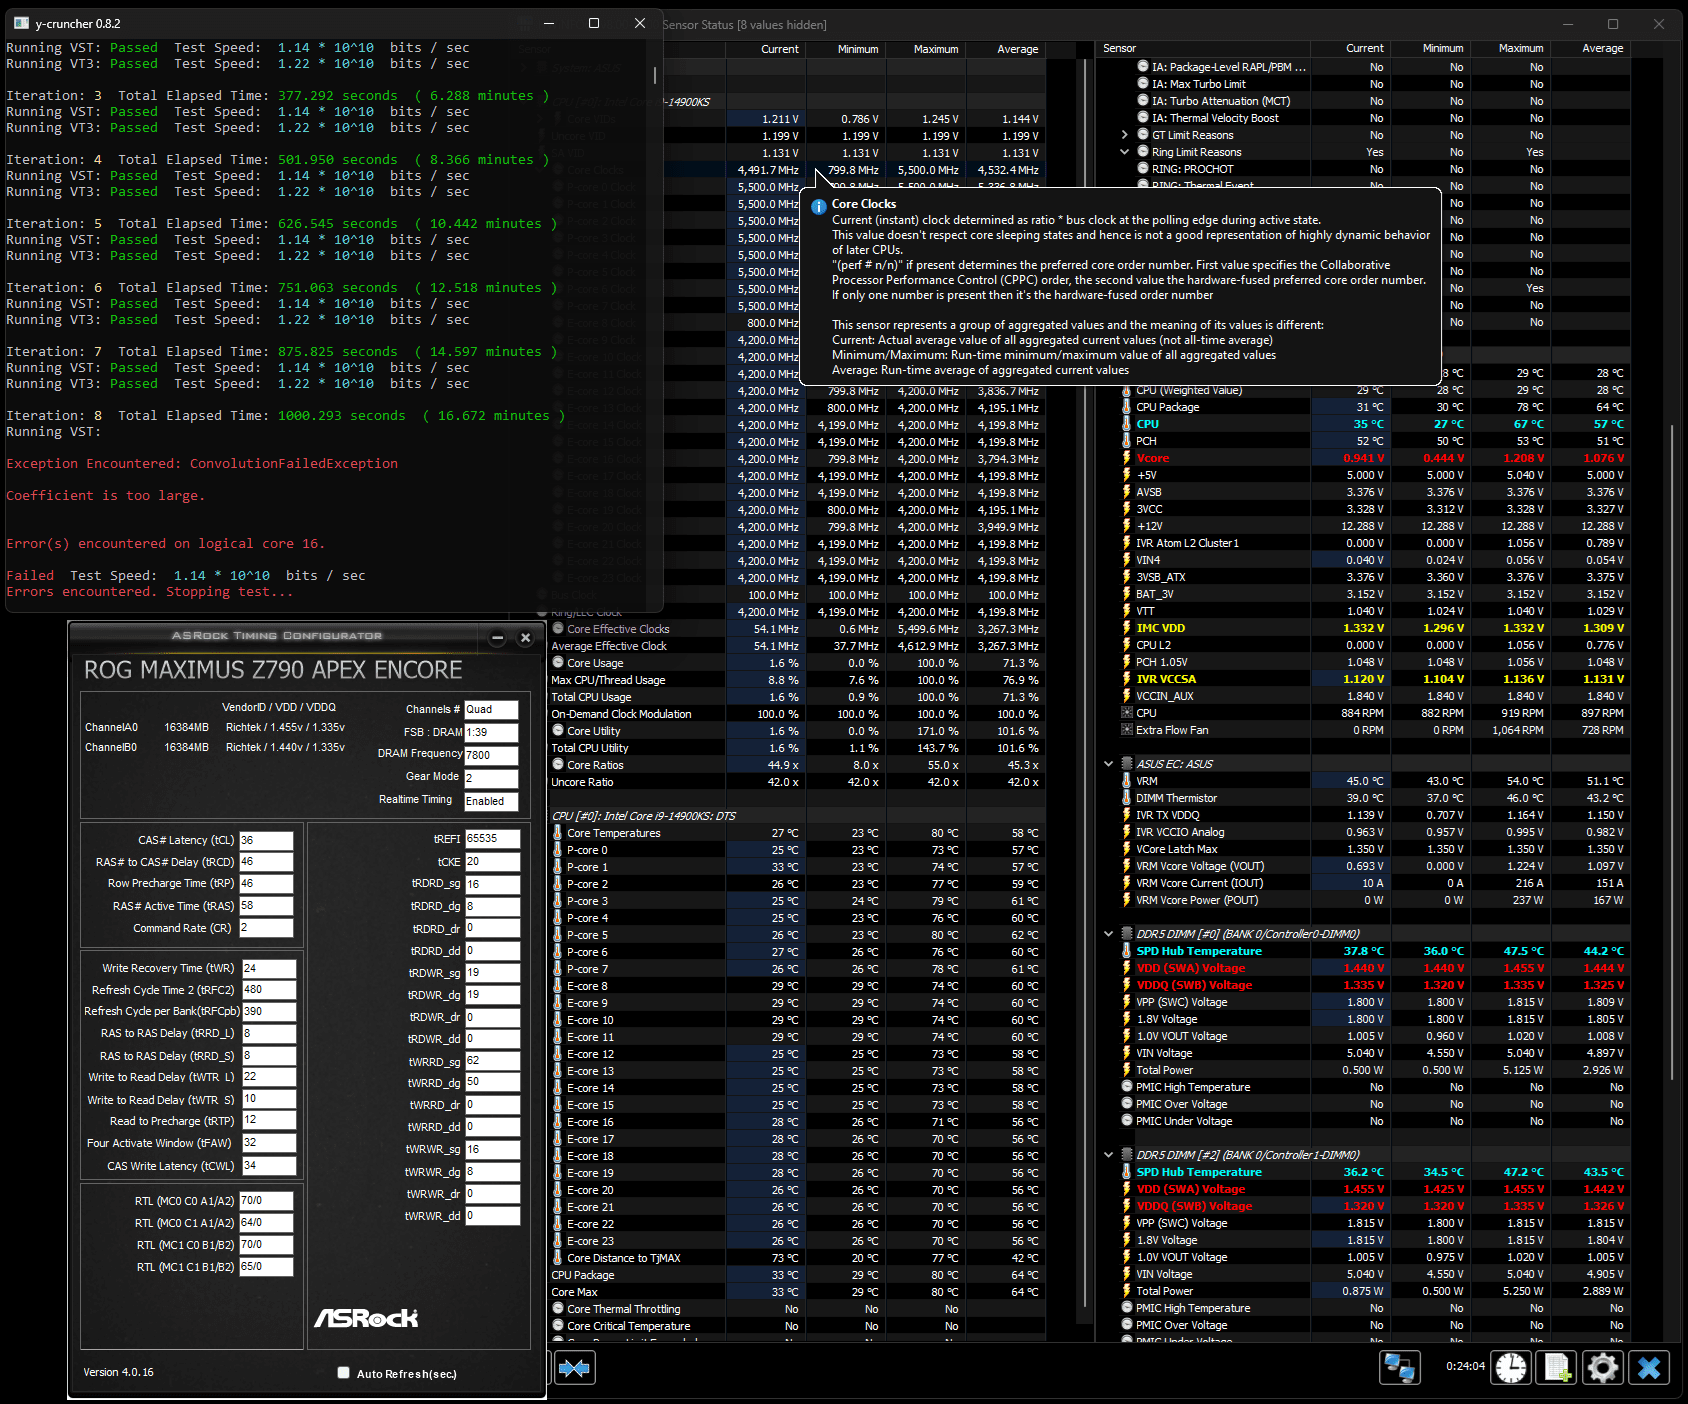Click the Gear Mode value field
Viewport: 1688px width, 1404px height.
click(x=491, y=778)
